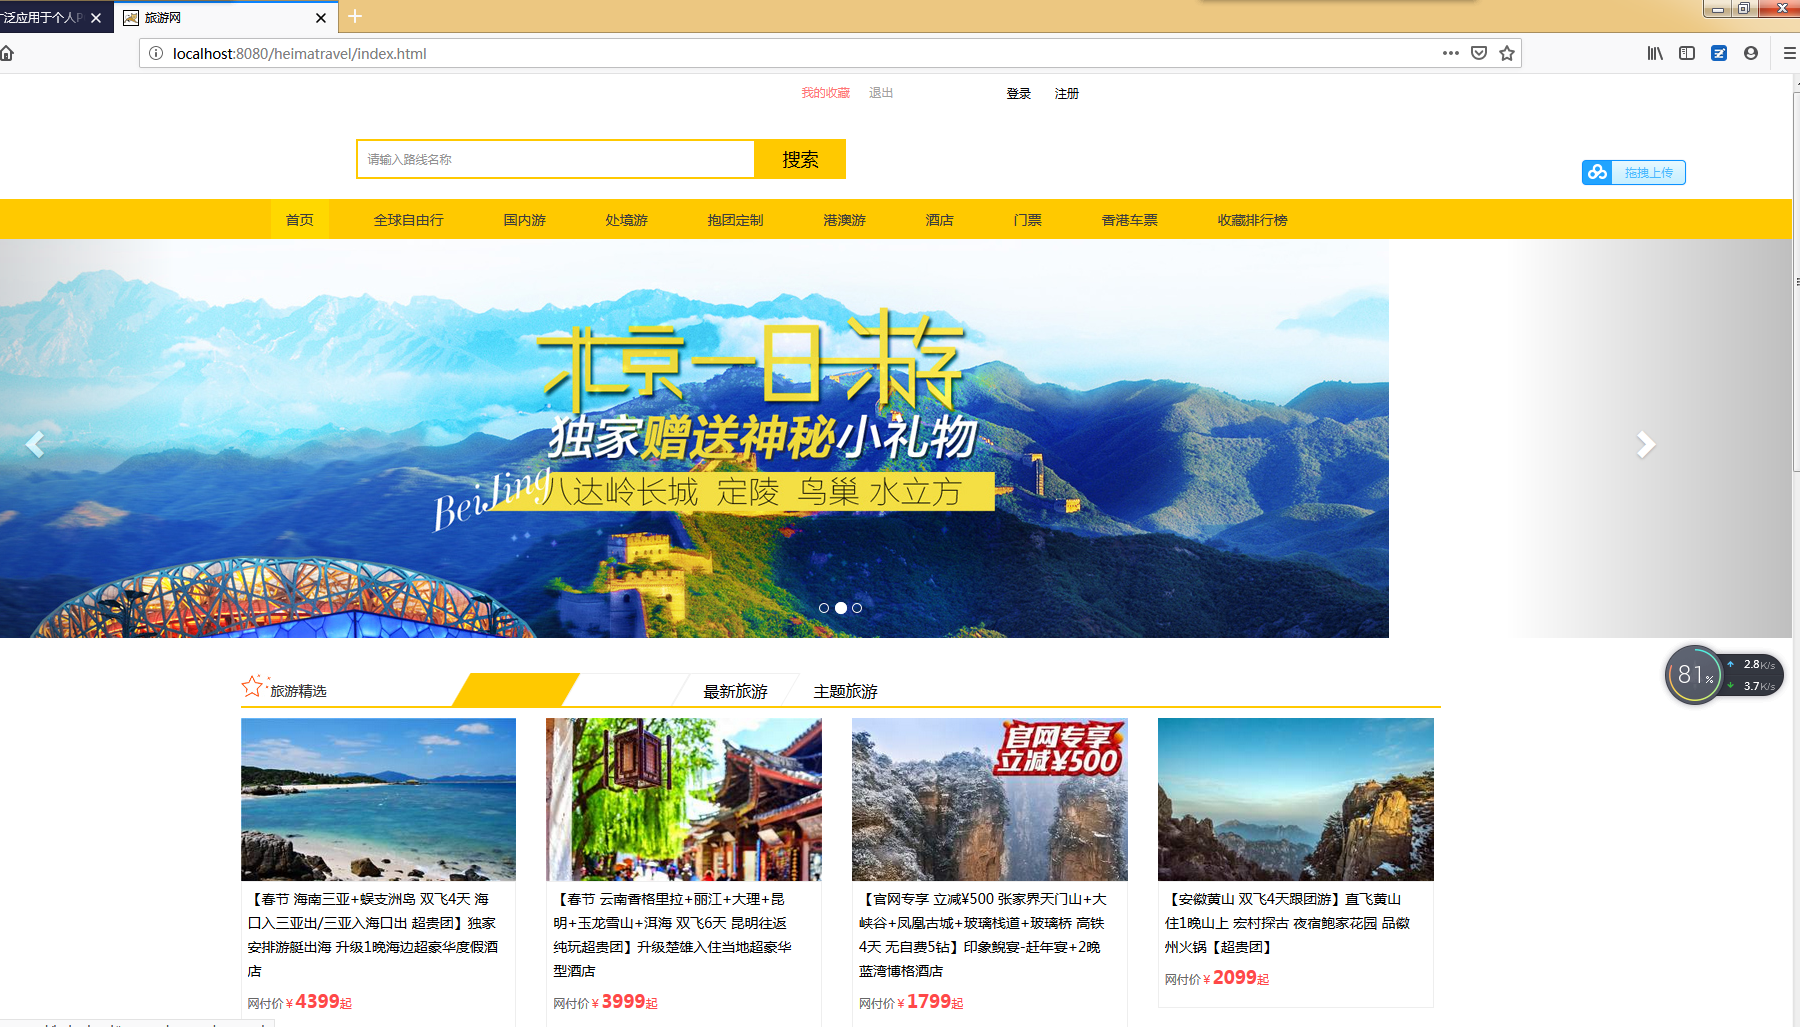The width and height of the screenshot is (1800, 1027).
Task: Select 首页 in navigation bar
Action: [x=300, y=220]
